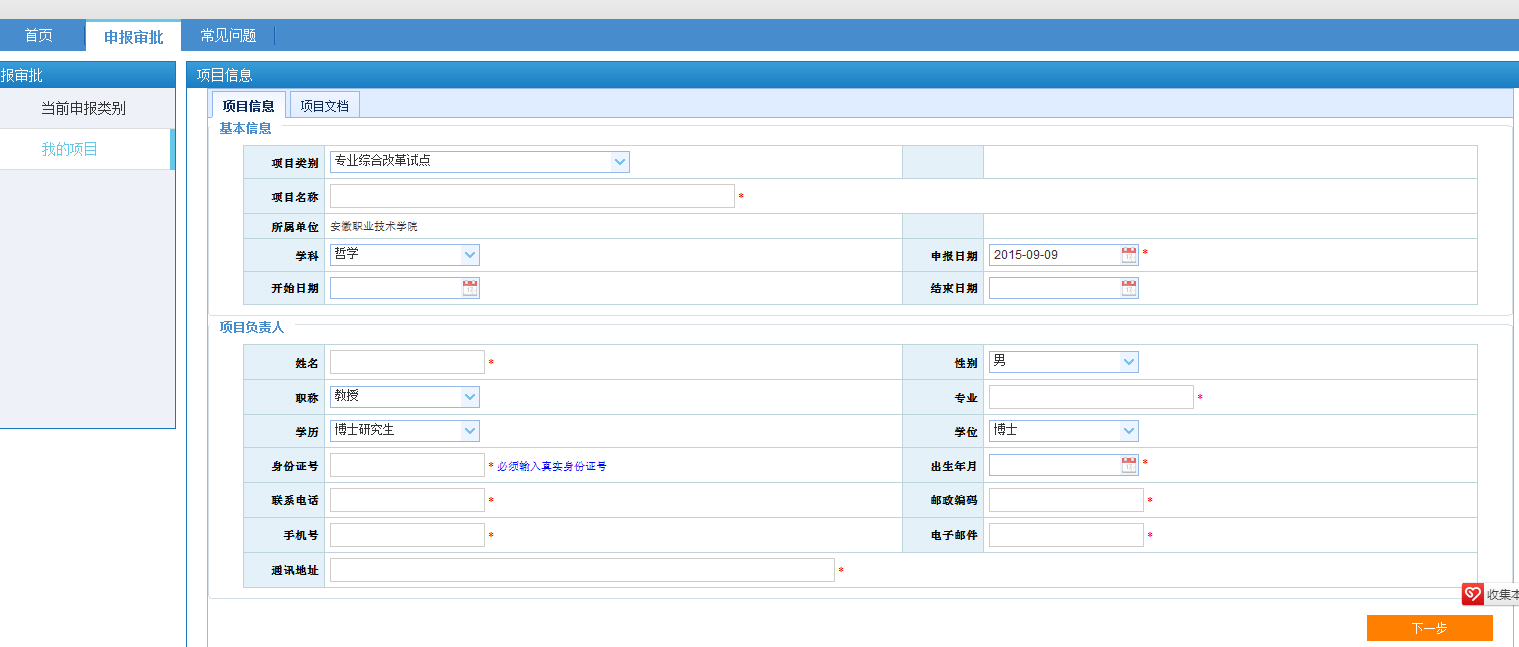
Task: Expand the 项目类别 dropdown
Action: pos(620,162)
